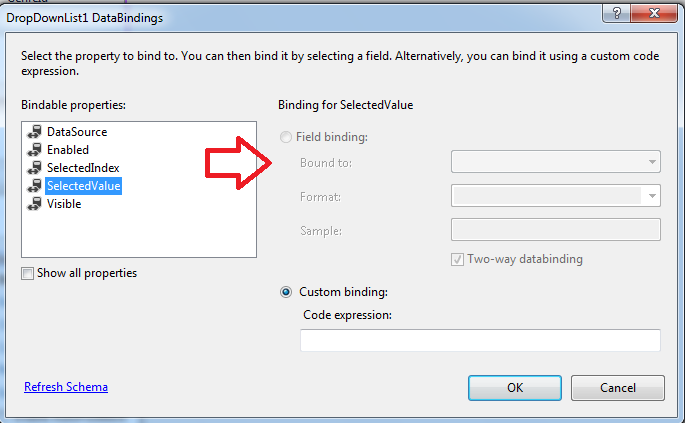
Task: Select the Custom binding radio button
Action: 287,292
